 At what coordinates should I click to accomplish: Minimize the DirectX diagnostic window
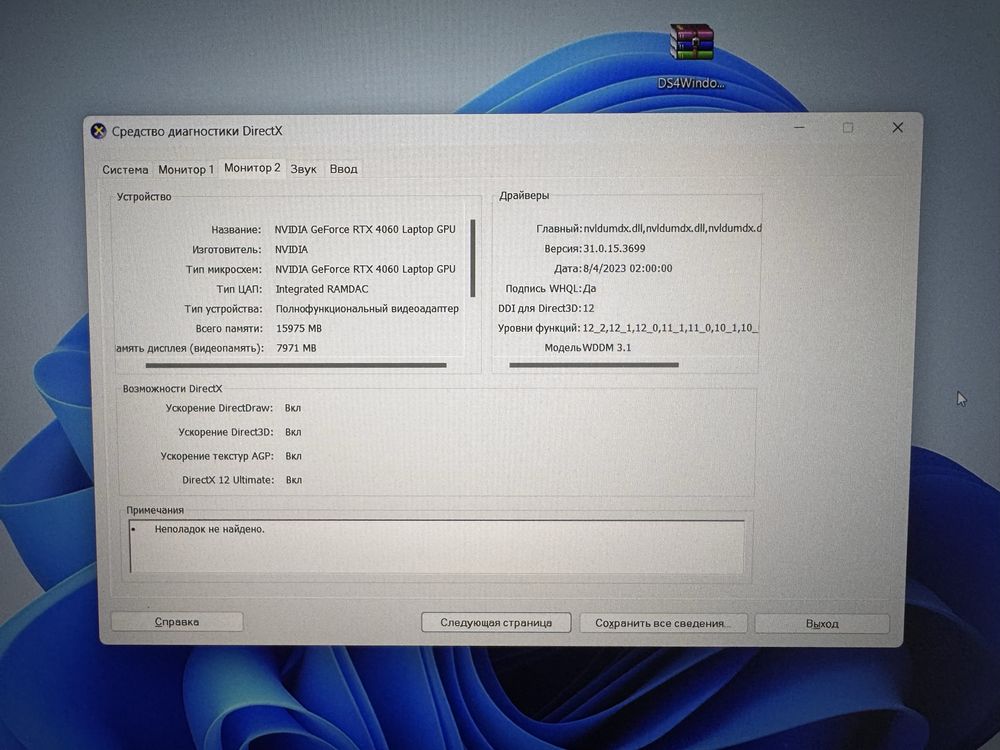(799, 128)
